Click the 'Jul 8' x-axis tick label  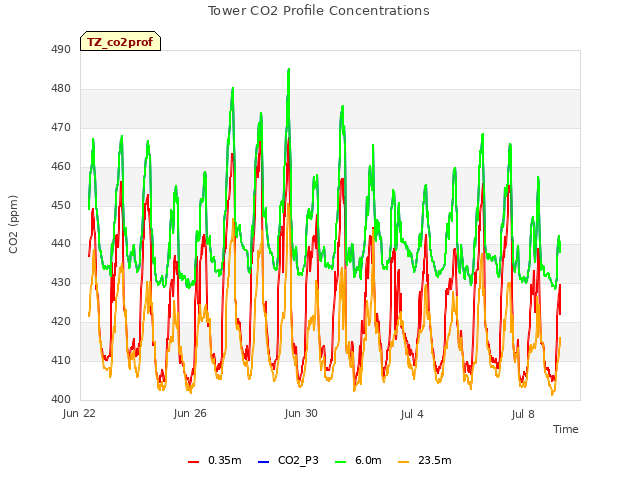(x=523, y=414)
